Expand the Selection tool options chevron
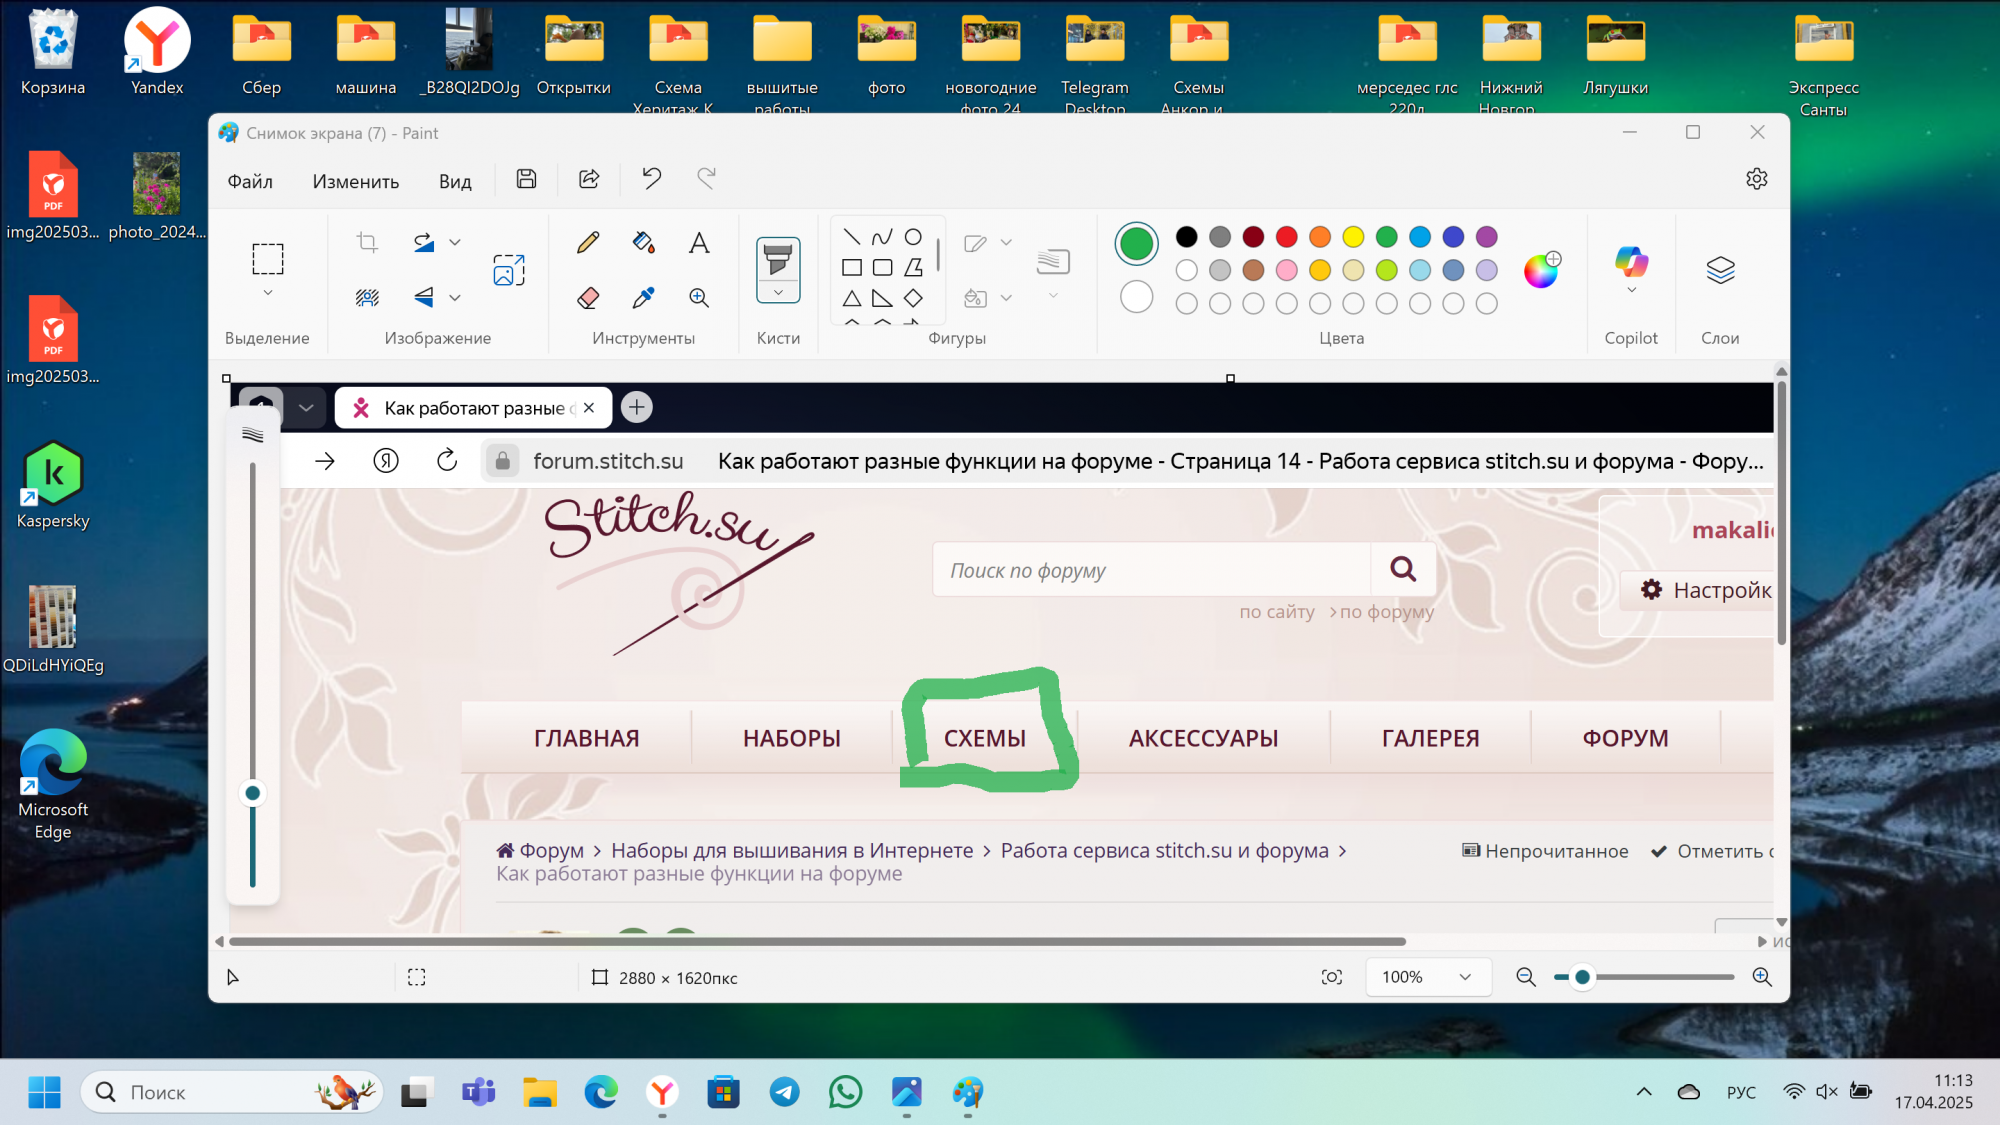The image size is (2000, 1125). (267, 293)
